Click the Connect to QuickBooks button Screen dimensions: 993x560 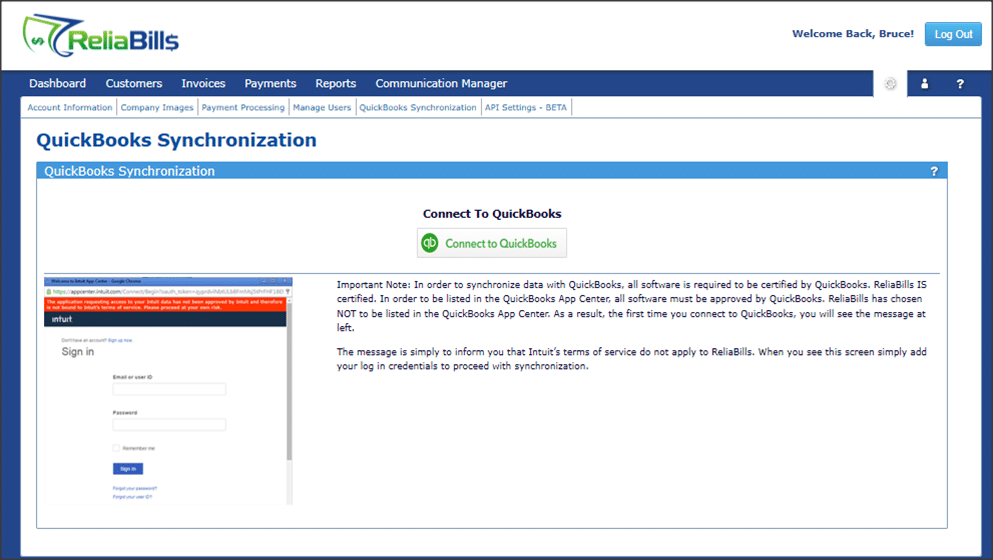491,243
